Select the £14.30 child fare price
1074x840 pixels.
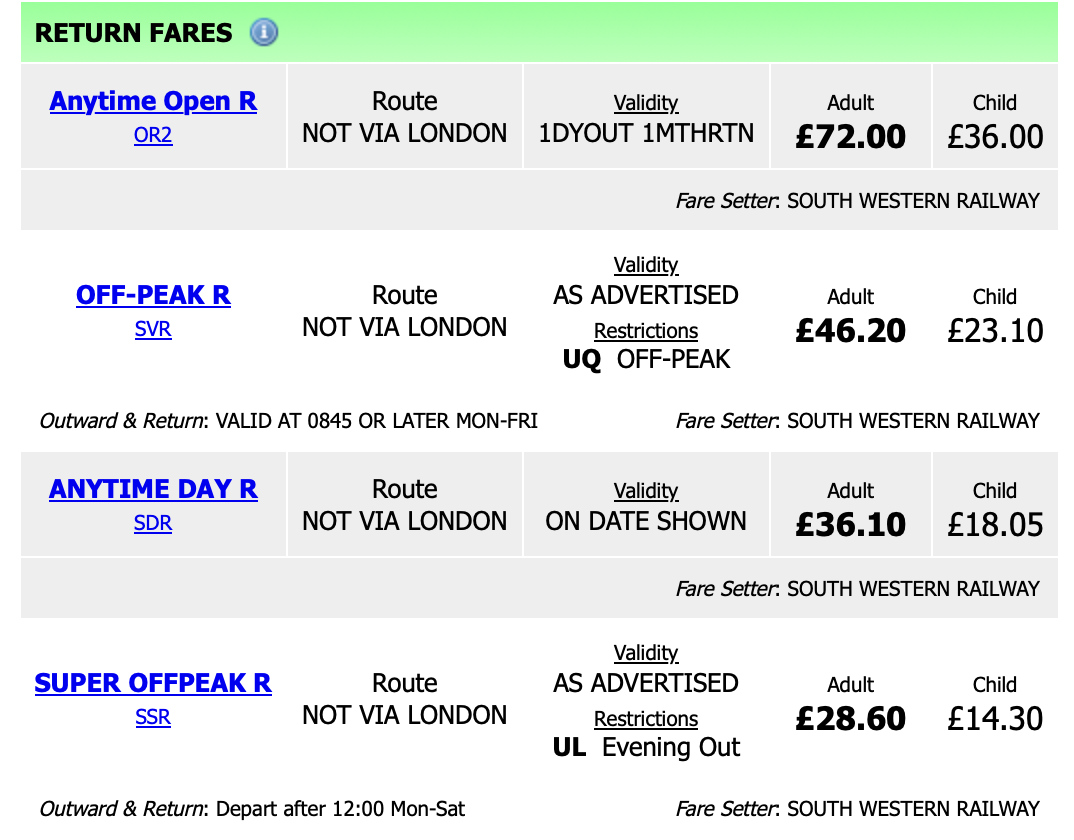(x=995, y=718)
